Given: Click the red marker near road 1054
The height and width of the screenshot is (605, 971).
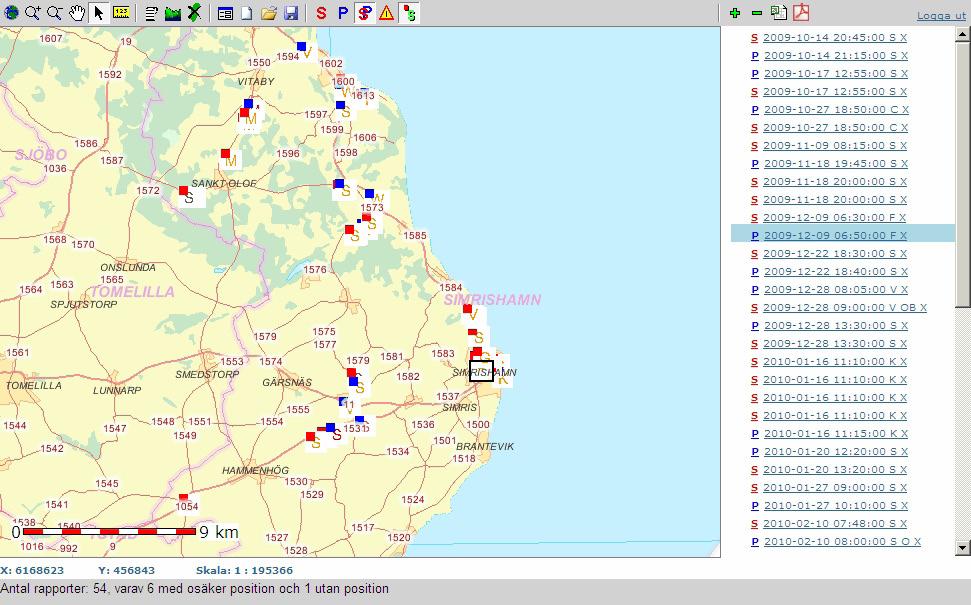Looking at the screenshot, I should pos(183,498).
